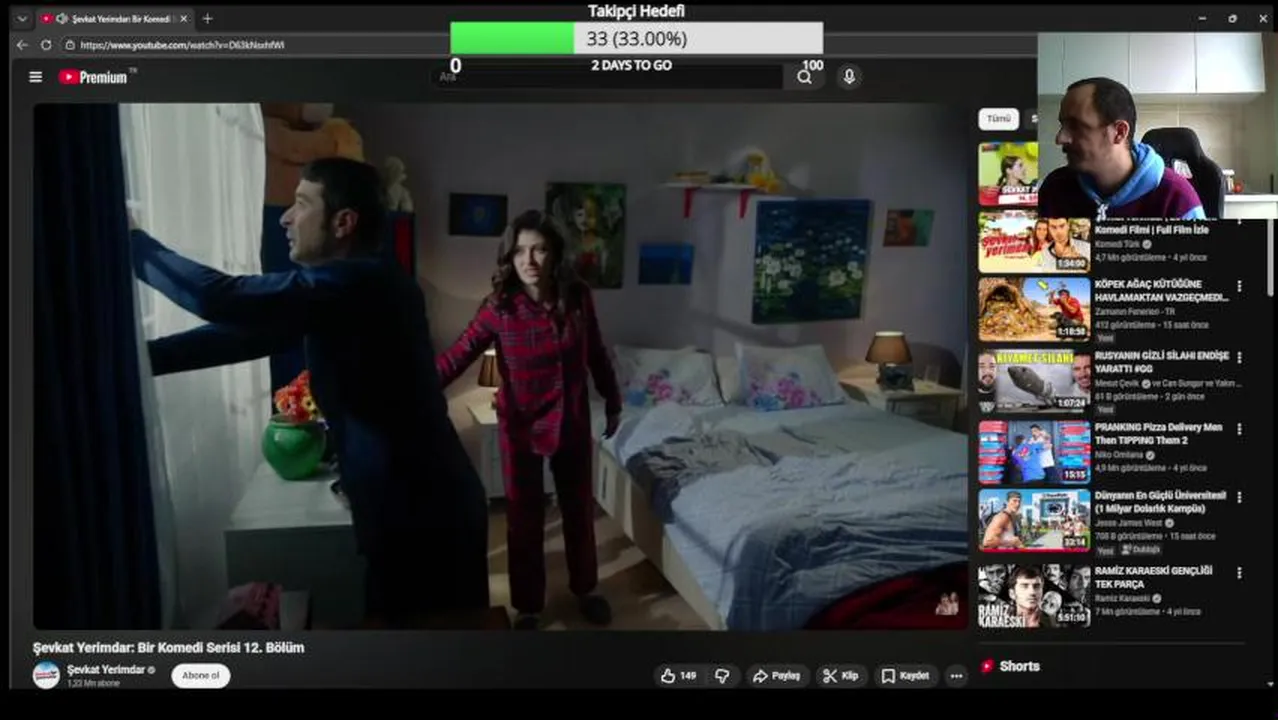
Task: Click the muted-audio speaker icon on tab
Action: 62,18
